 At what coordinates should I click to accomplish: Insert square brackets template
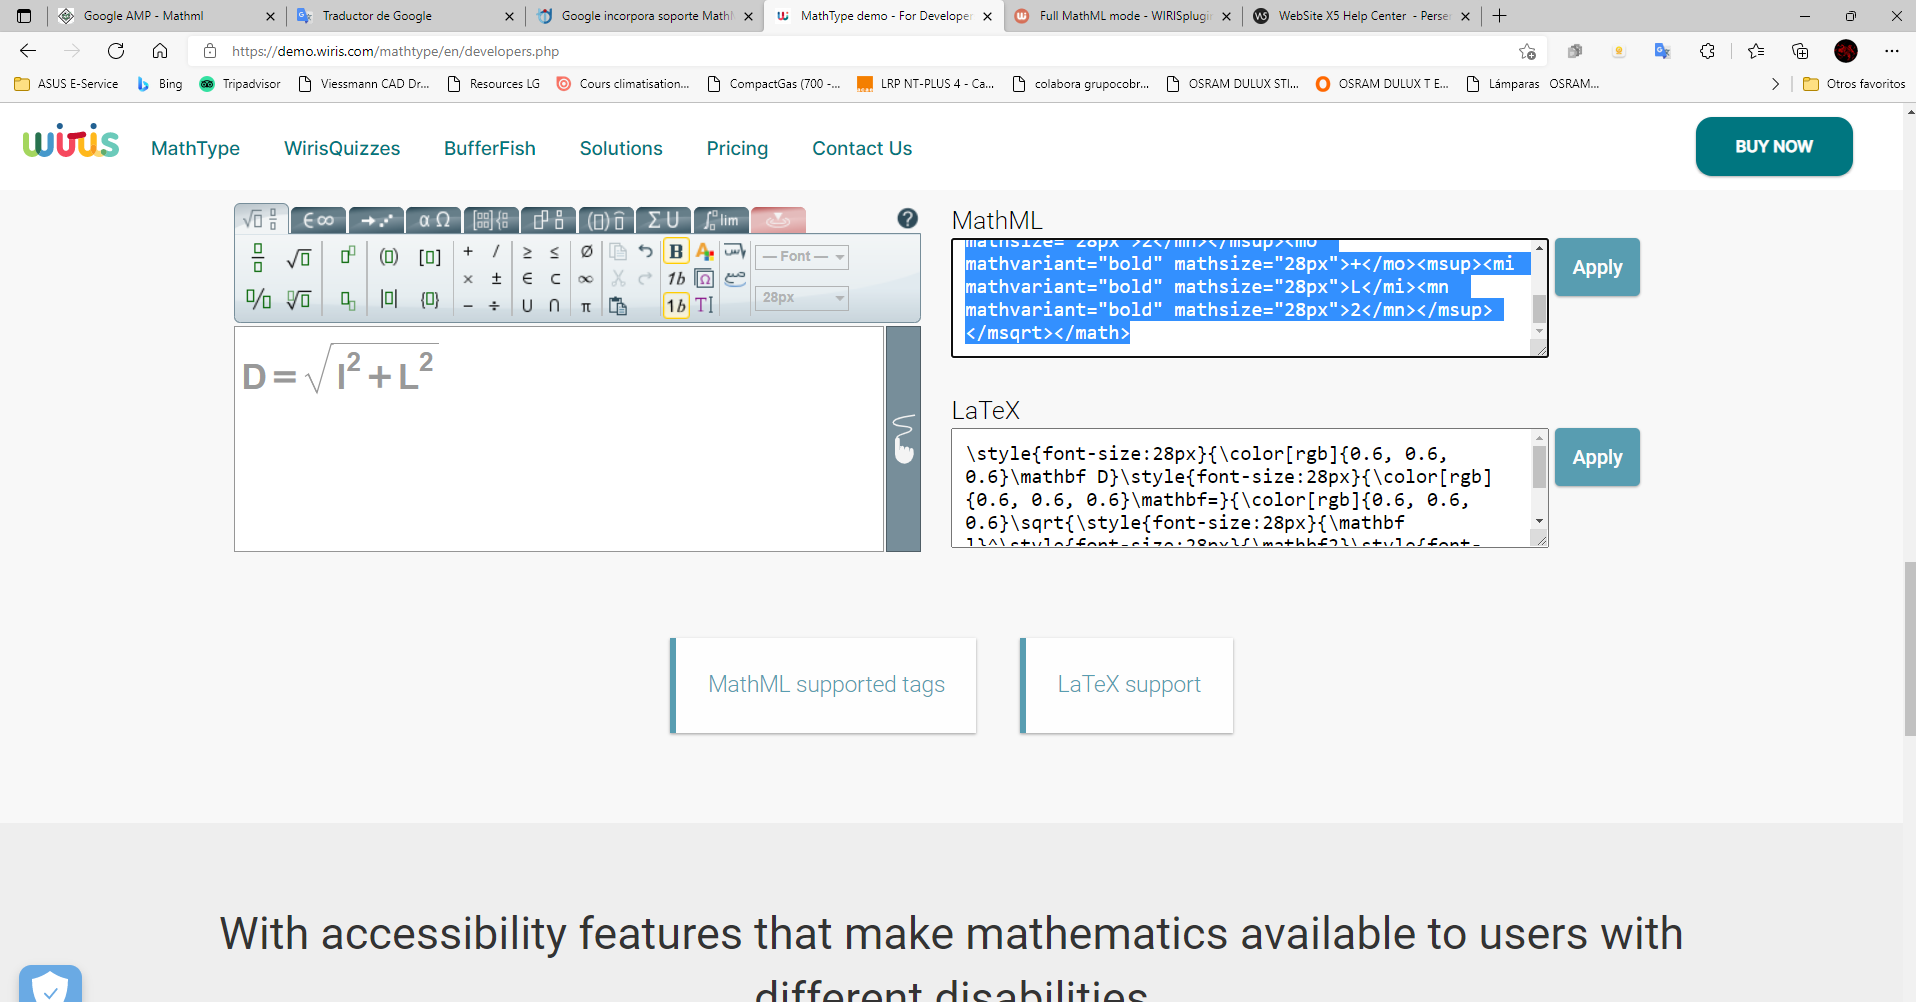[430, 257]
